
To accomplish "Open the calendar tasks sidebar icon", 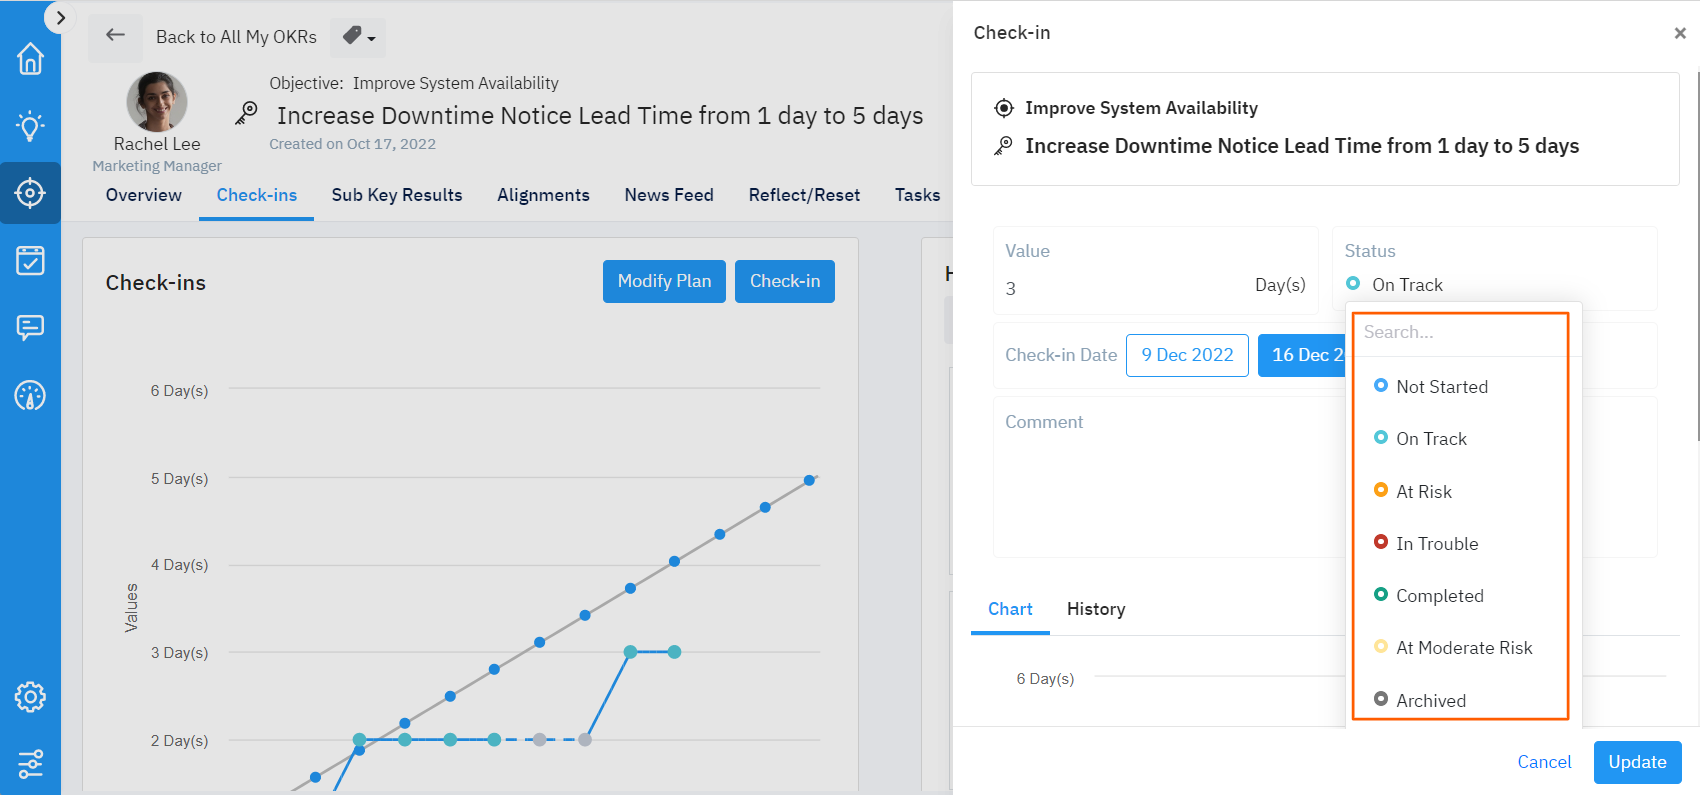I will click(30, 261).
